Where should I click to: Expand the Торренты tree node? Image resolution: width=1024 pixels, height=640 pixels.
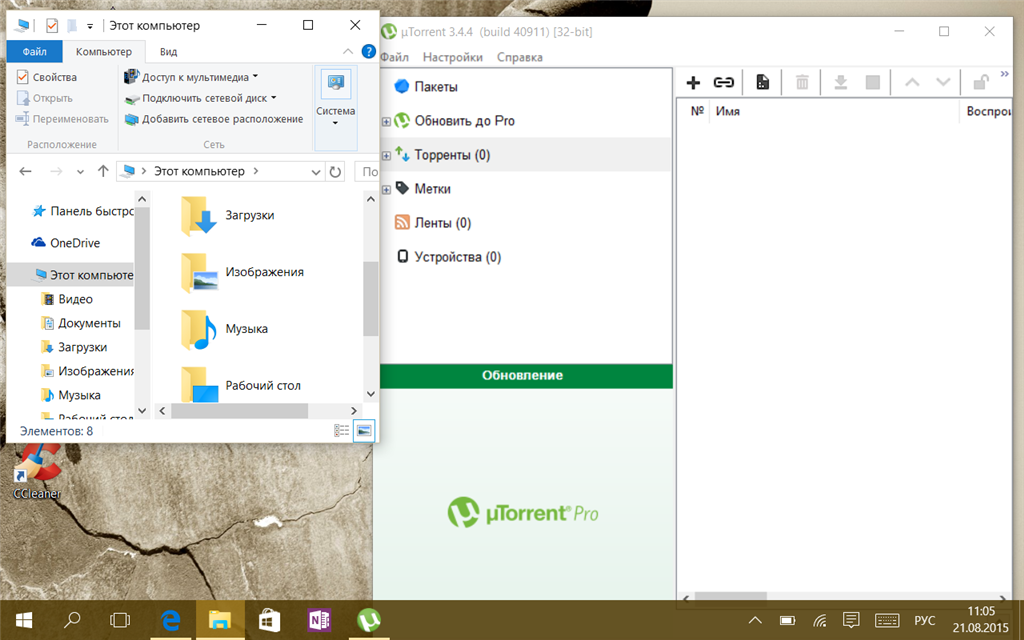[x=386, y=155]
